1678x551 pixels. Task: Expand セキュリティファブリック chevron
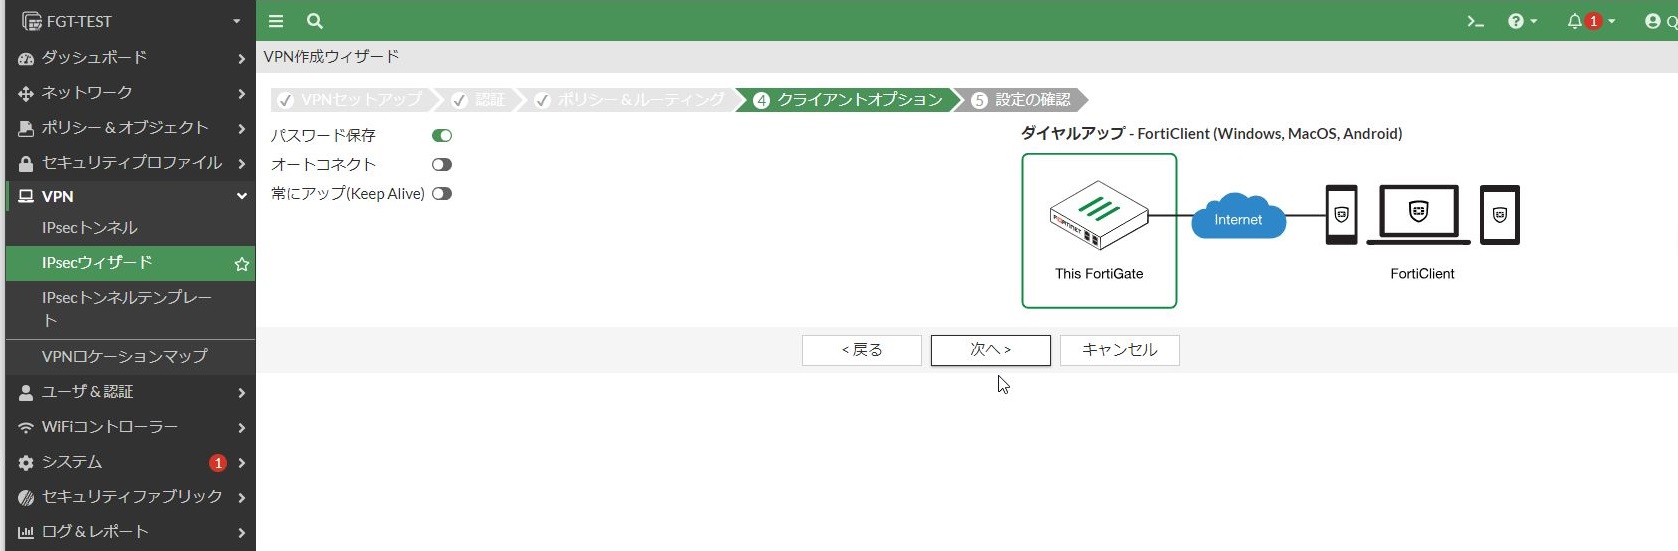[241, 498]
